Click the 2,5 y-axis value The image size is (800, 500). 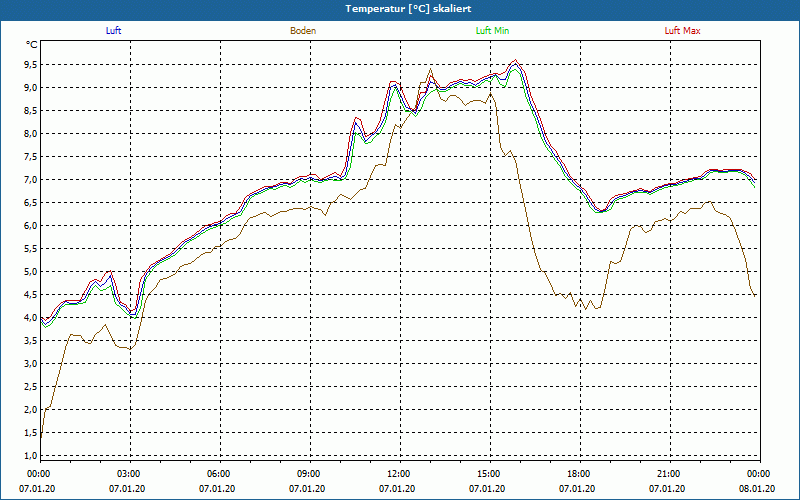click(31, 386)
